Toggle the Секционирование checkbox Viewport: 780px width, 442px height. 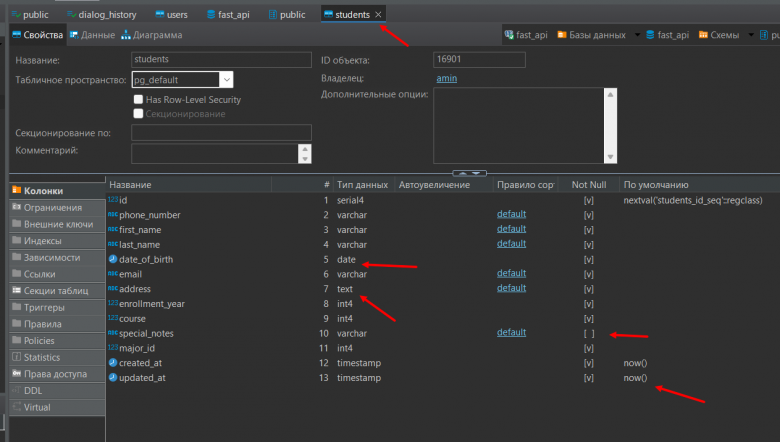(138, 114)
